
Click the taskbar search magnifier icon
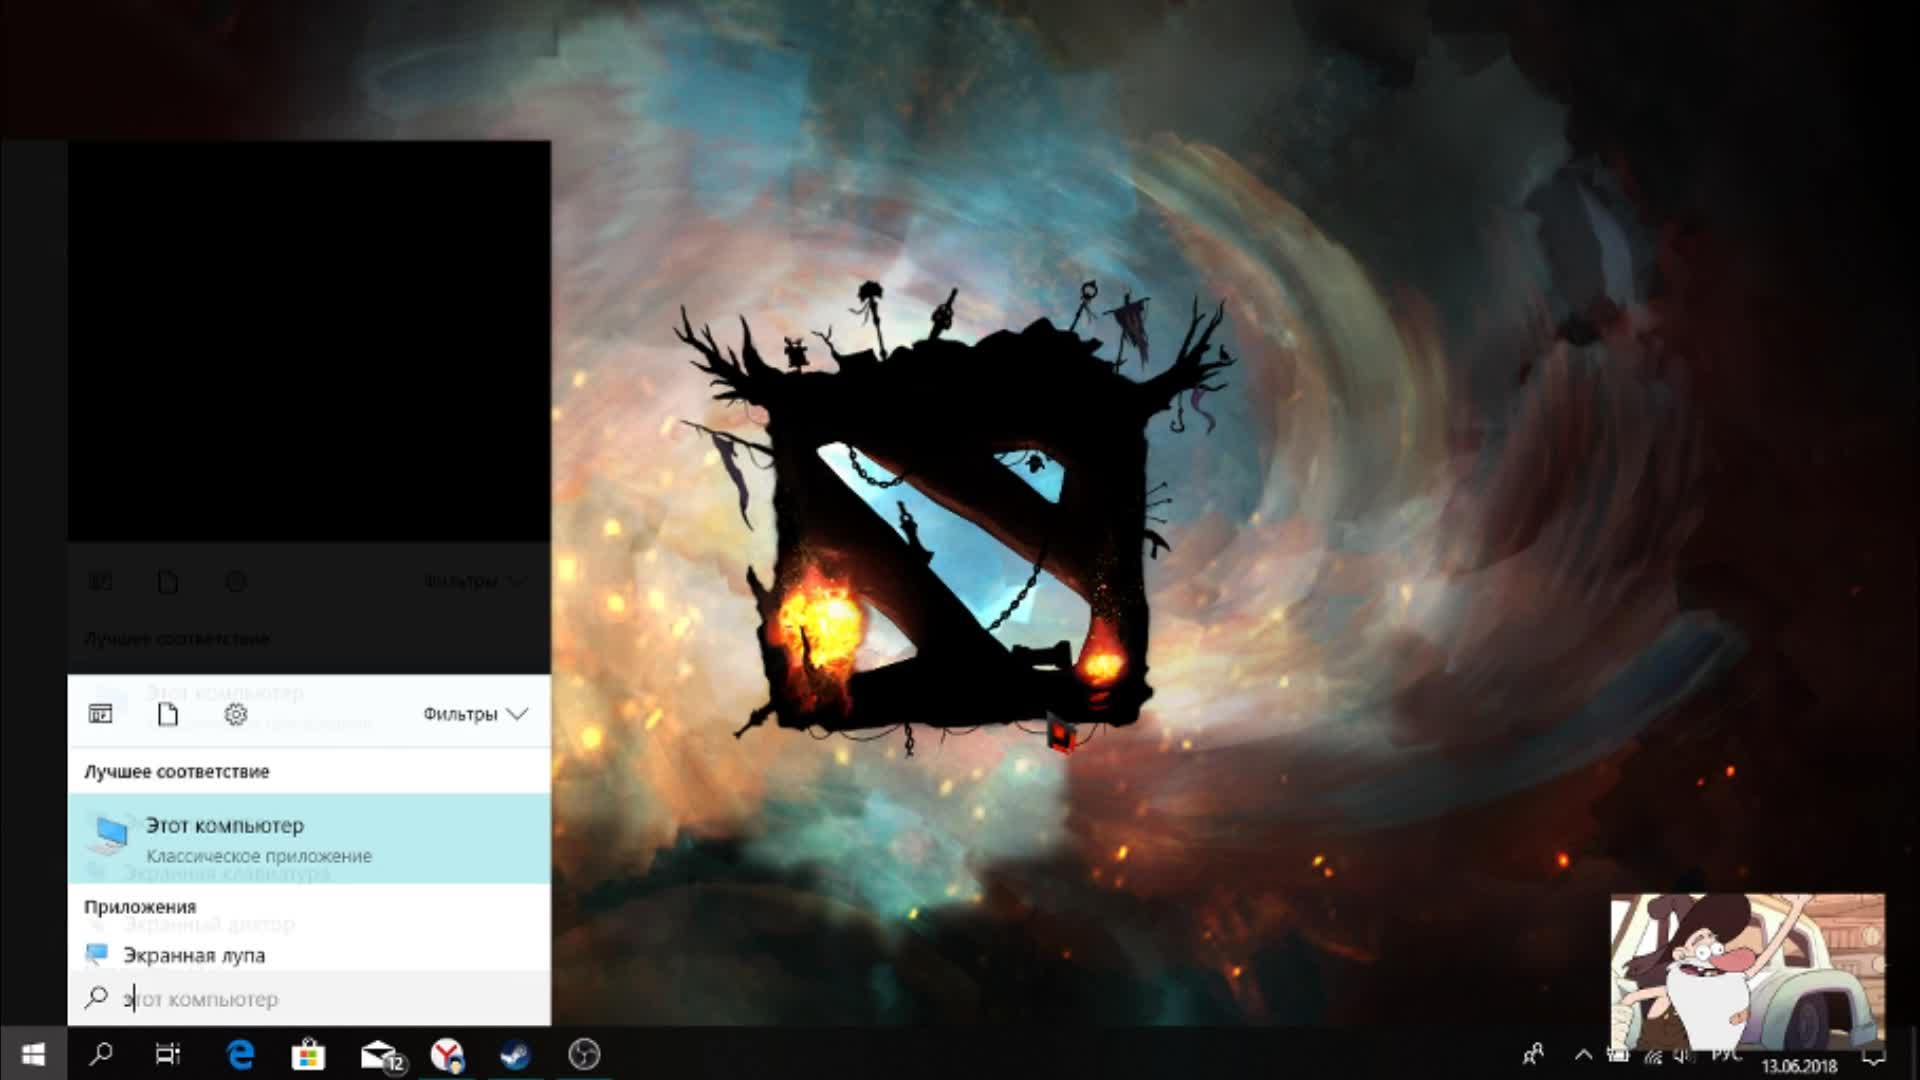click(101, 1054)
